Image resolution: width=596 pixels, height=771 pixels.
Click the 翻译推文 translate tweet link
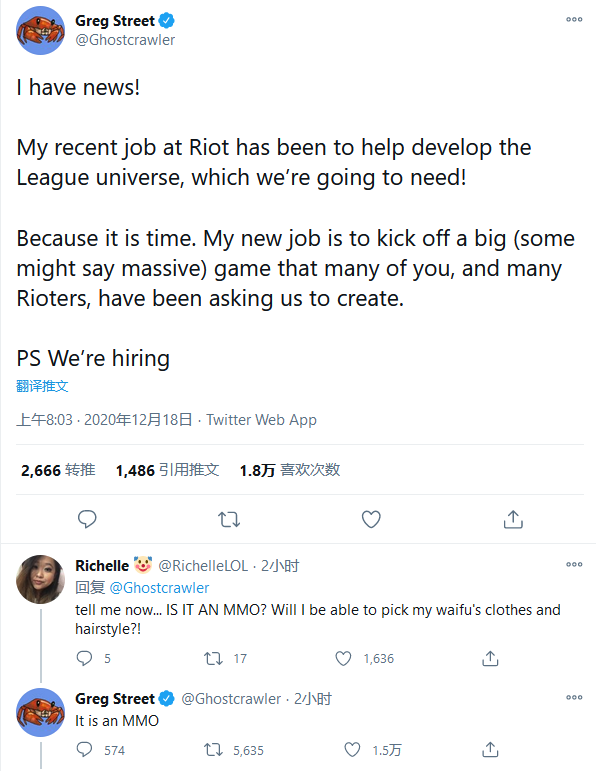(x=42, y=386)
